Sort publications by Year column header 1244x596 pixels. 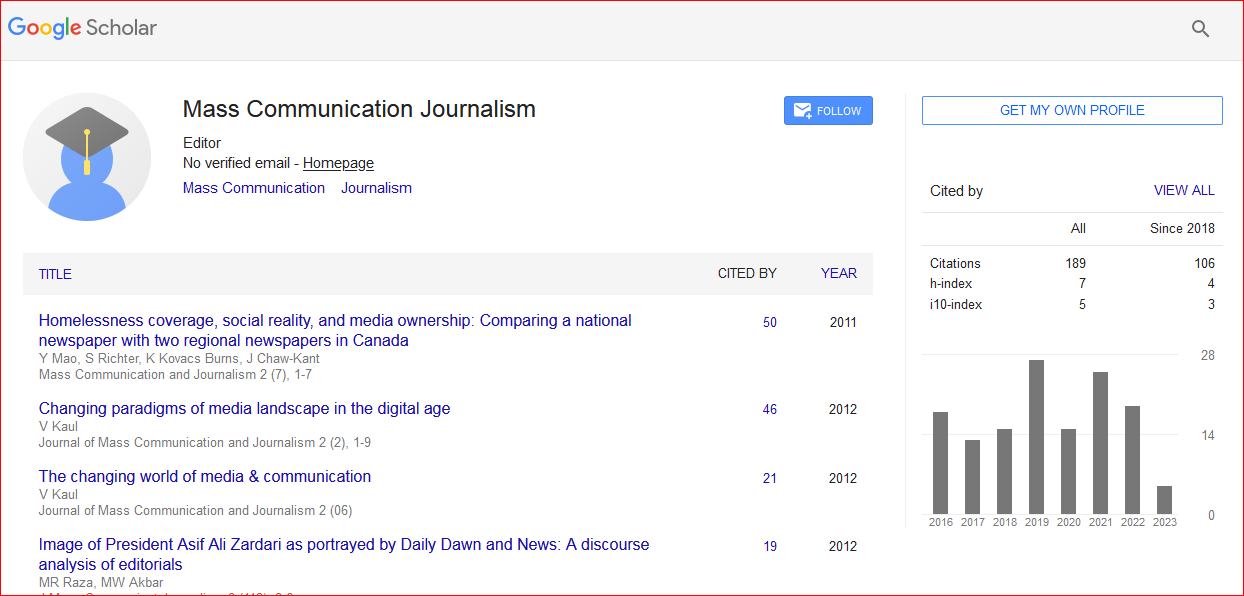838,273
